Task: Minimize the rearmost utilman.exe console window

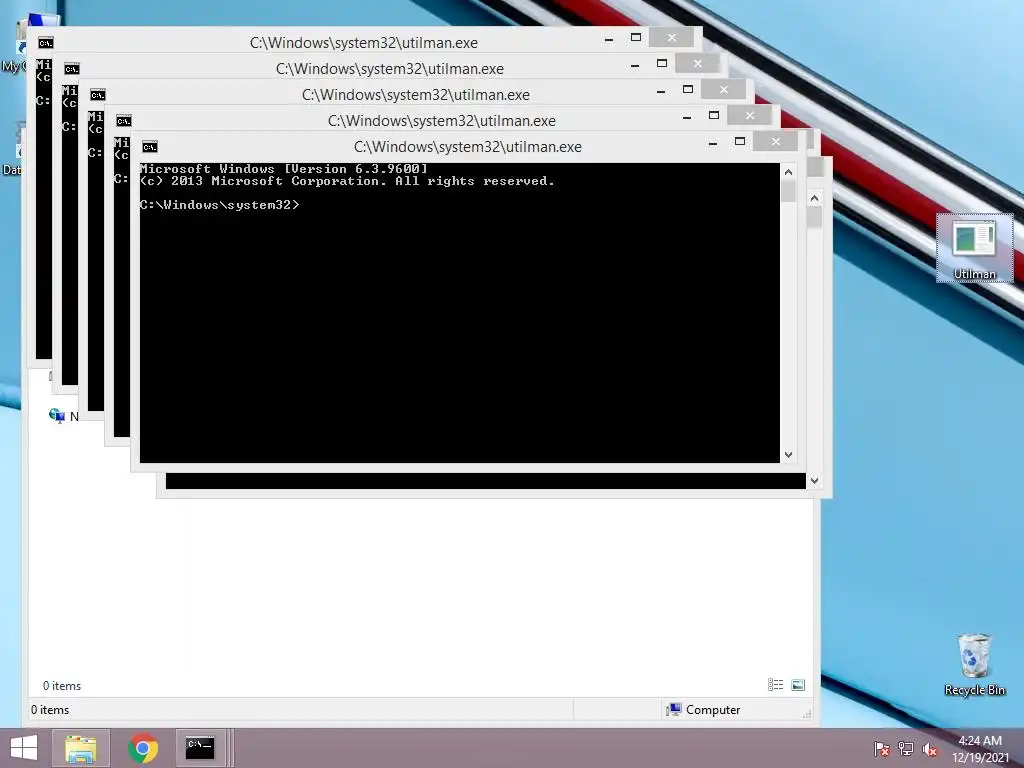Action: tap(609, 39)
